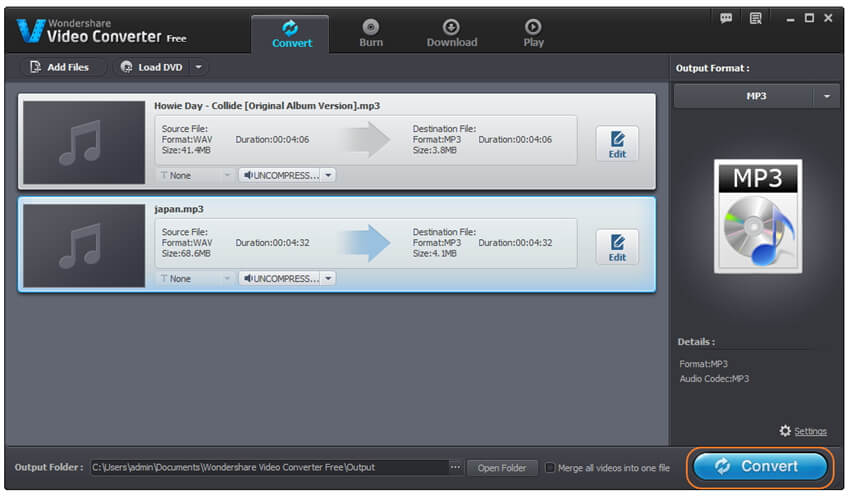Click the register list icon in title bar
Viewport: 850px width, 499px height.
(x=755, y=18)
